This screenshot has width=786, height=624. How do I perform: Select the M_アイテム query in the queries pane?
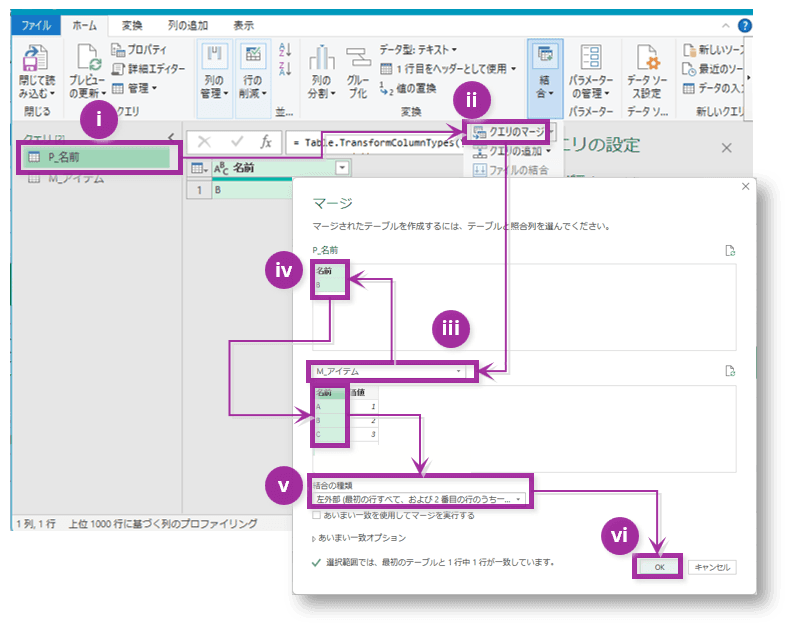65,179
